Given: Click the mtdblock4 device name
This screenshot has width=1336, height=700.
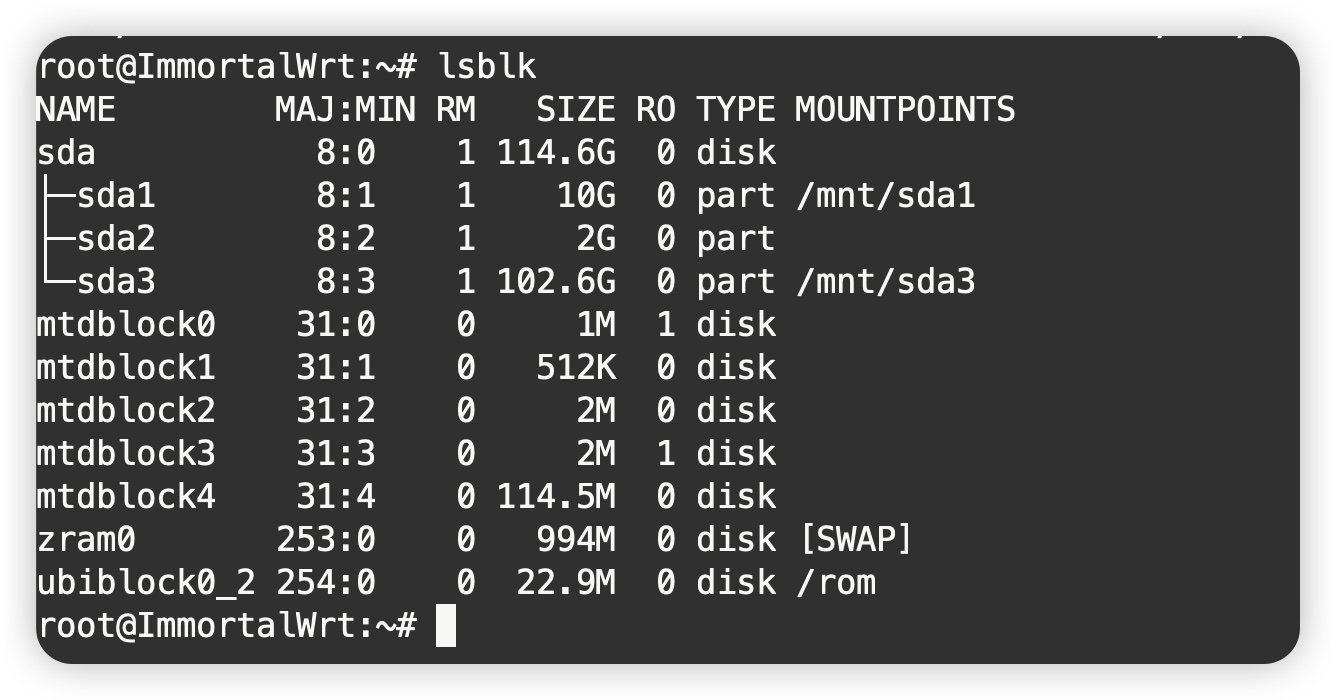Looking at the screenshot, I should (x=126, y=497).
